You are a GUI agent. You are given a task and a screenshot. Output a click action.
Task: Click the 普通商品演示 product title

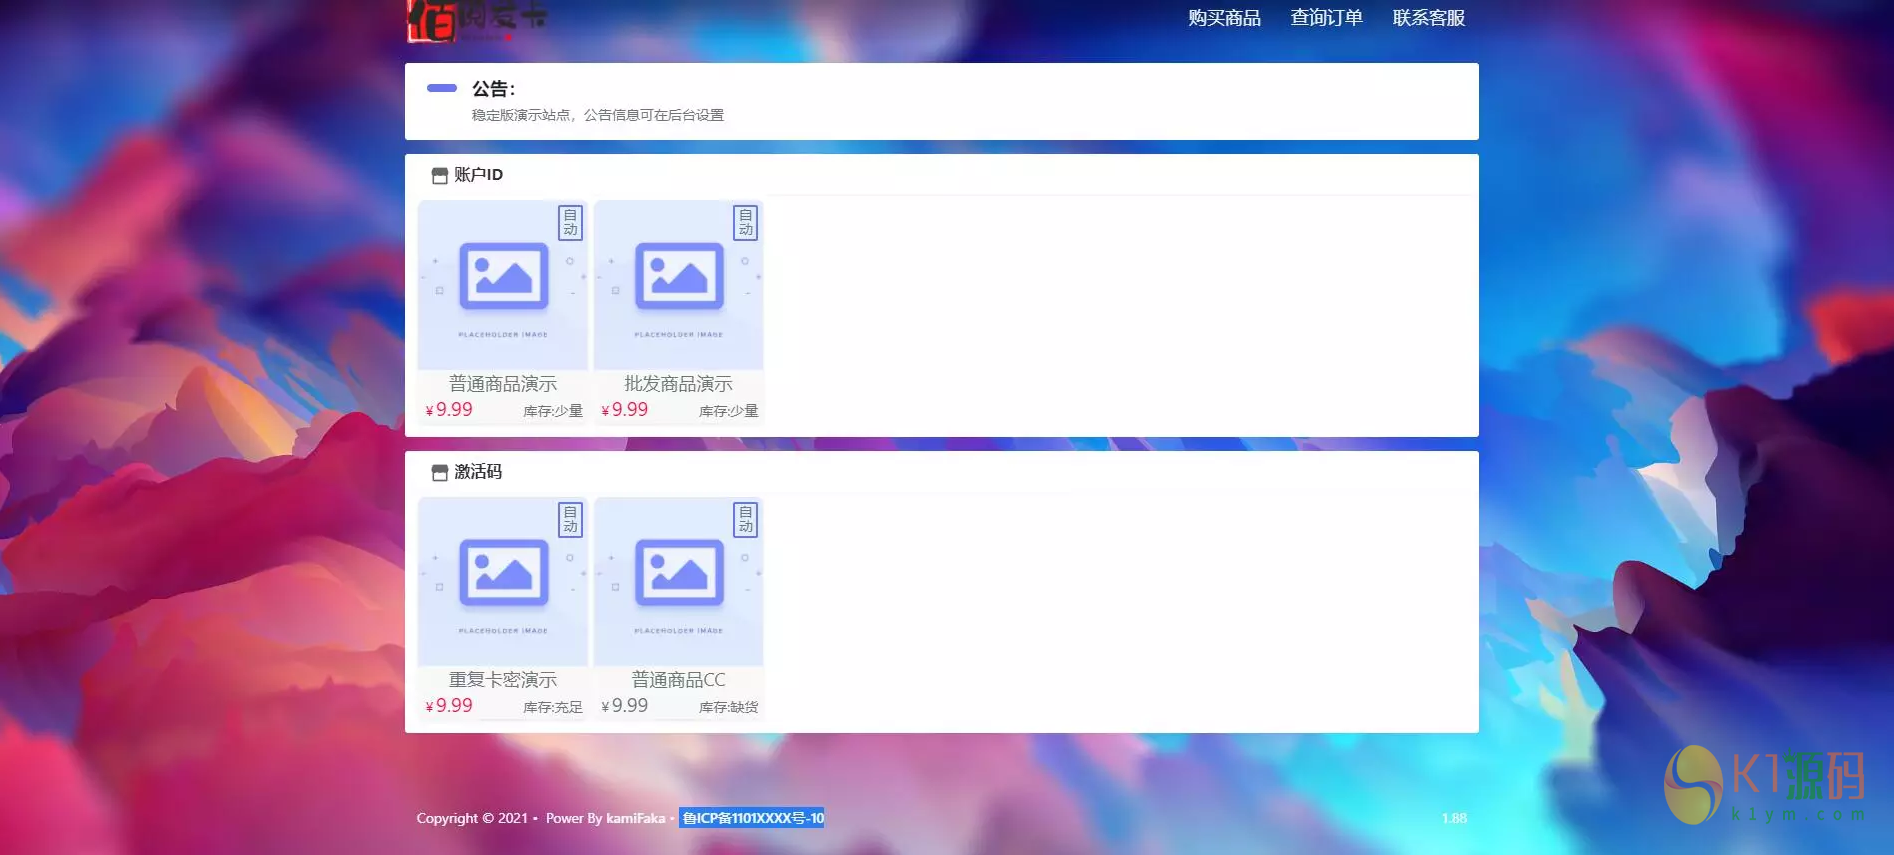pyautogui.click(x=503, y=384)
